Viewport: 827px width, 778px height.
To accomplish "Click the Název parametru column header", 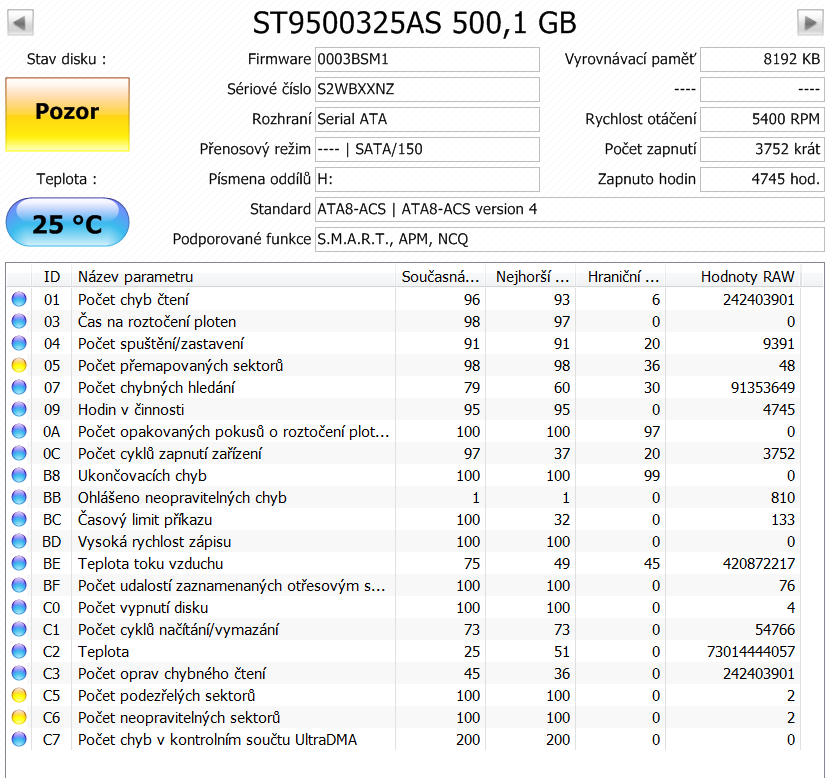I will pos(233,276).
